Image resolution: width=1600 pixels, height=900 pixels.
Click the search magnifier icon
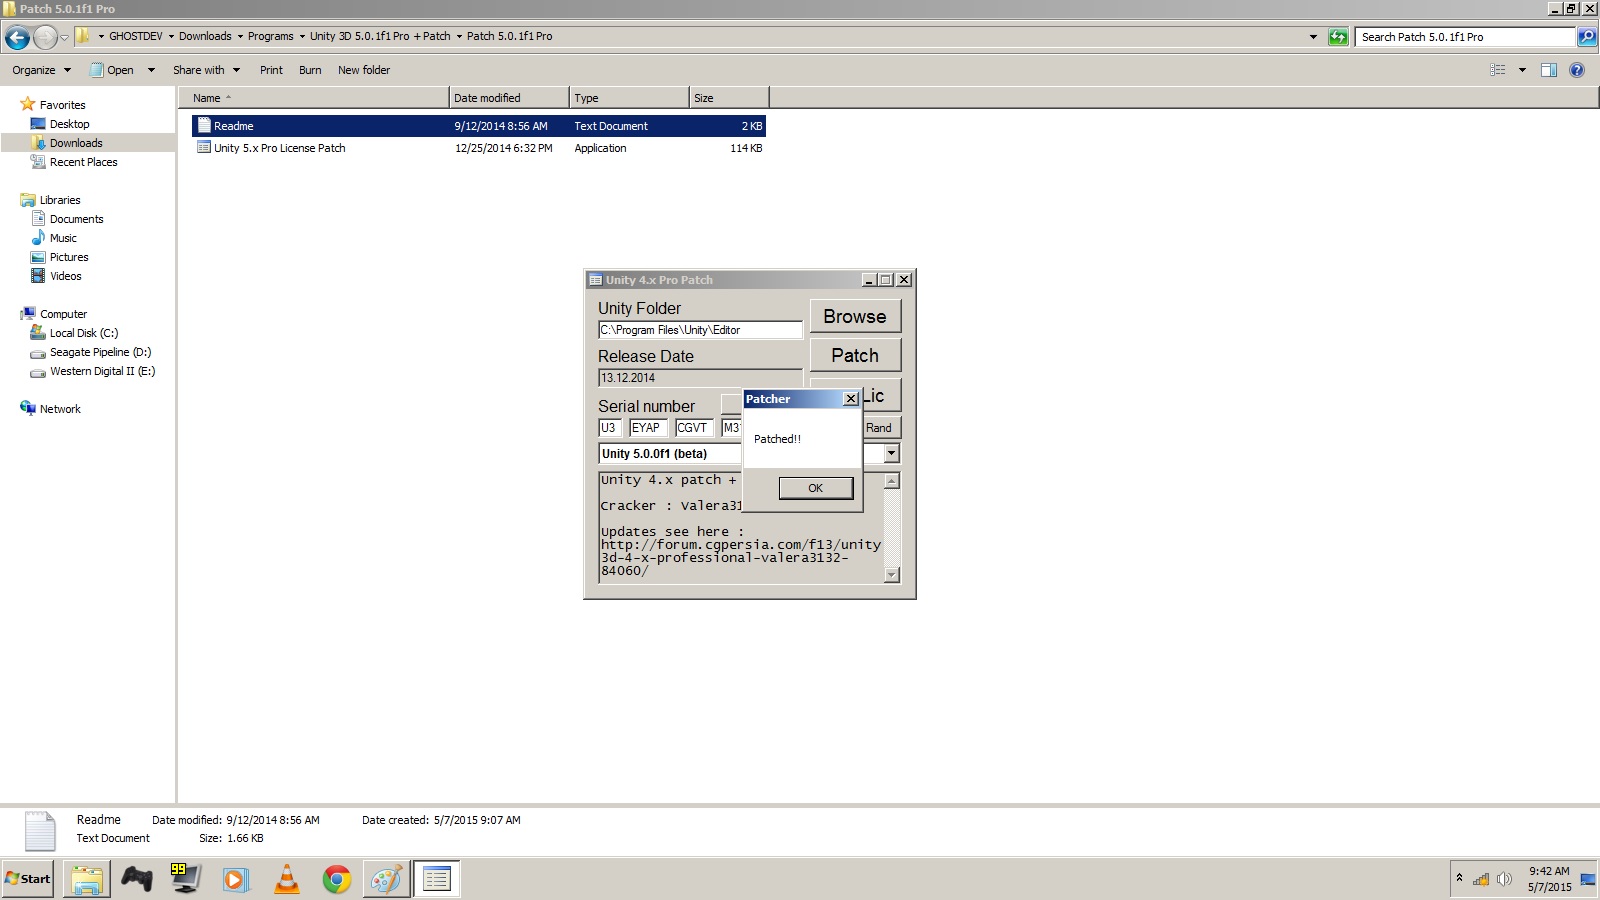(x=1586, y=37)
